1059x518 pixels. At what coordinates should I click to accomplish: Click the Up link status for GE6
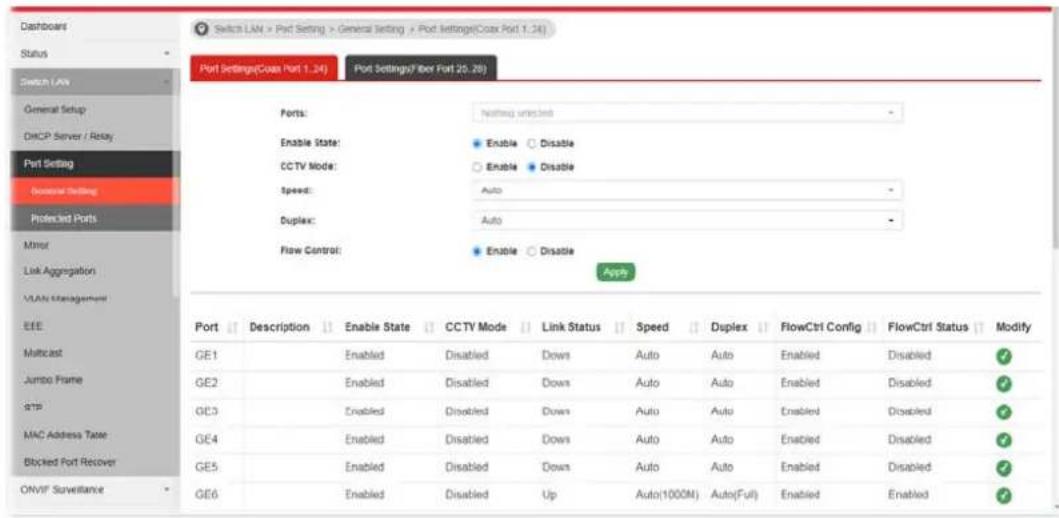click(x=548, y=496)
